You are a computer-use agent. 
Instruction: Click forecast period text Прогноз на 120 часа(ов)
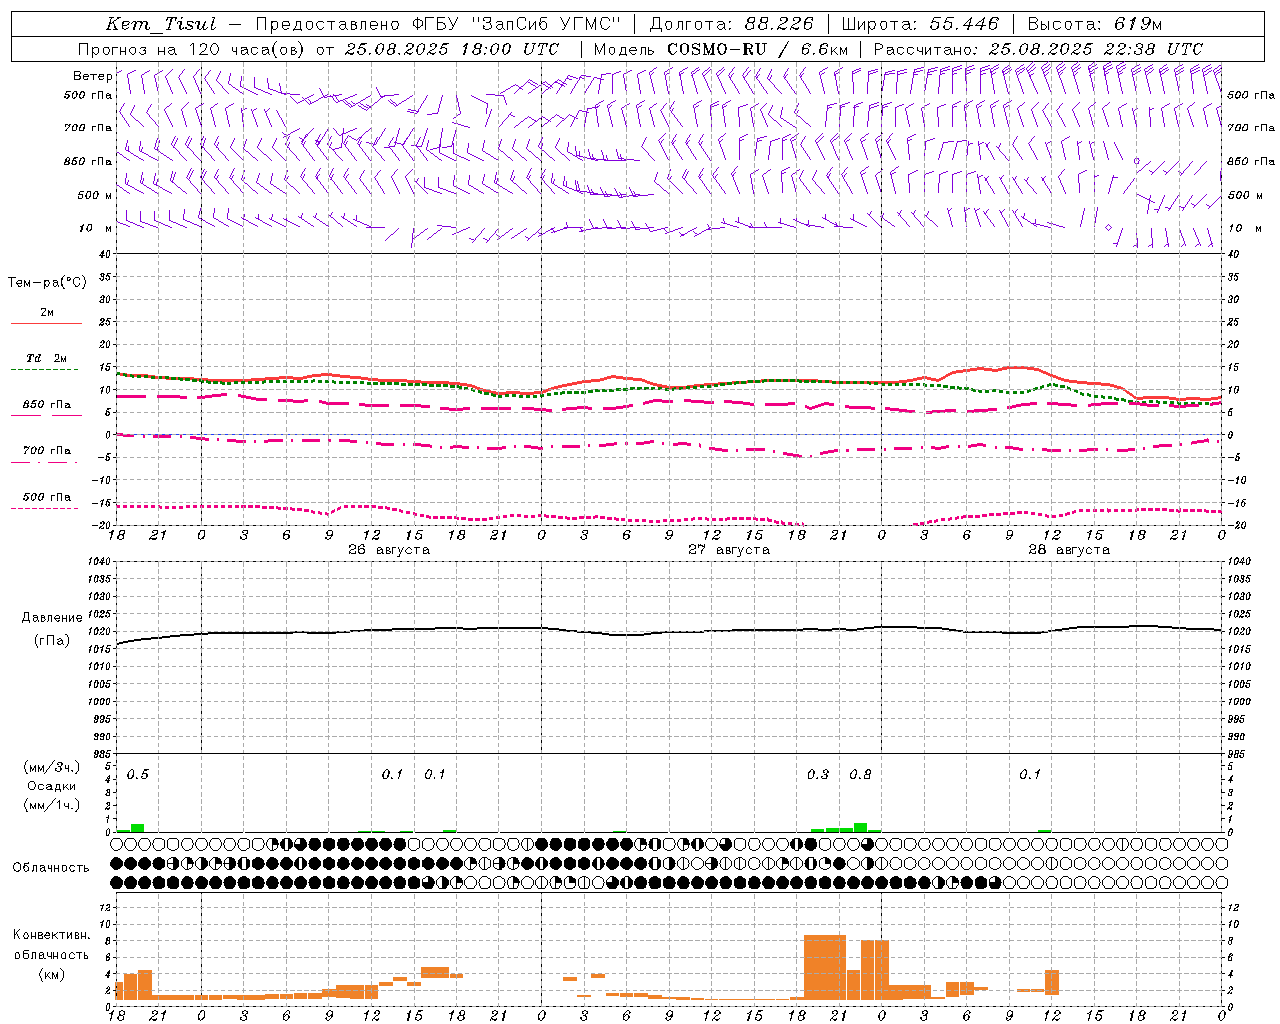(192, 49)
